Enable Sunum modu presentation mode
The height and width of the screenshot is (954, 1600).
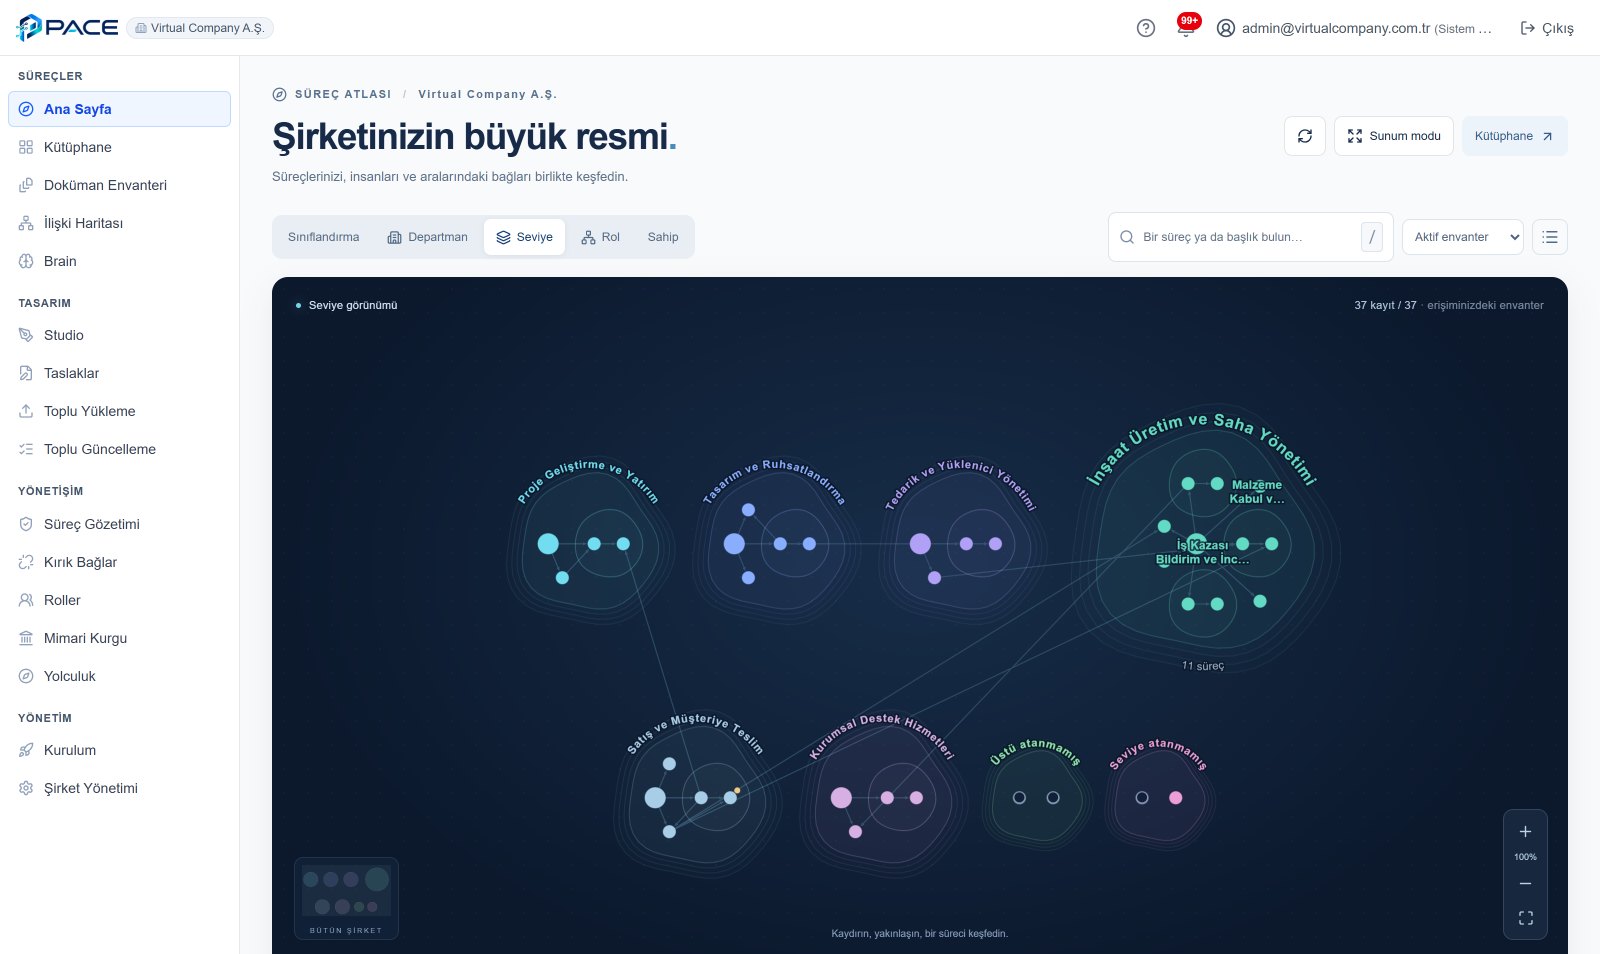[1394, 136]
